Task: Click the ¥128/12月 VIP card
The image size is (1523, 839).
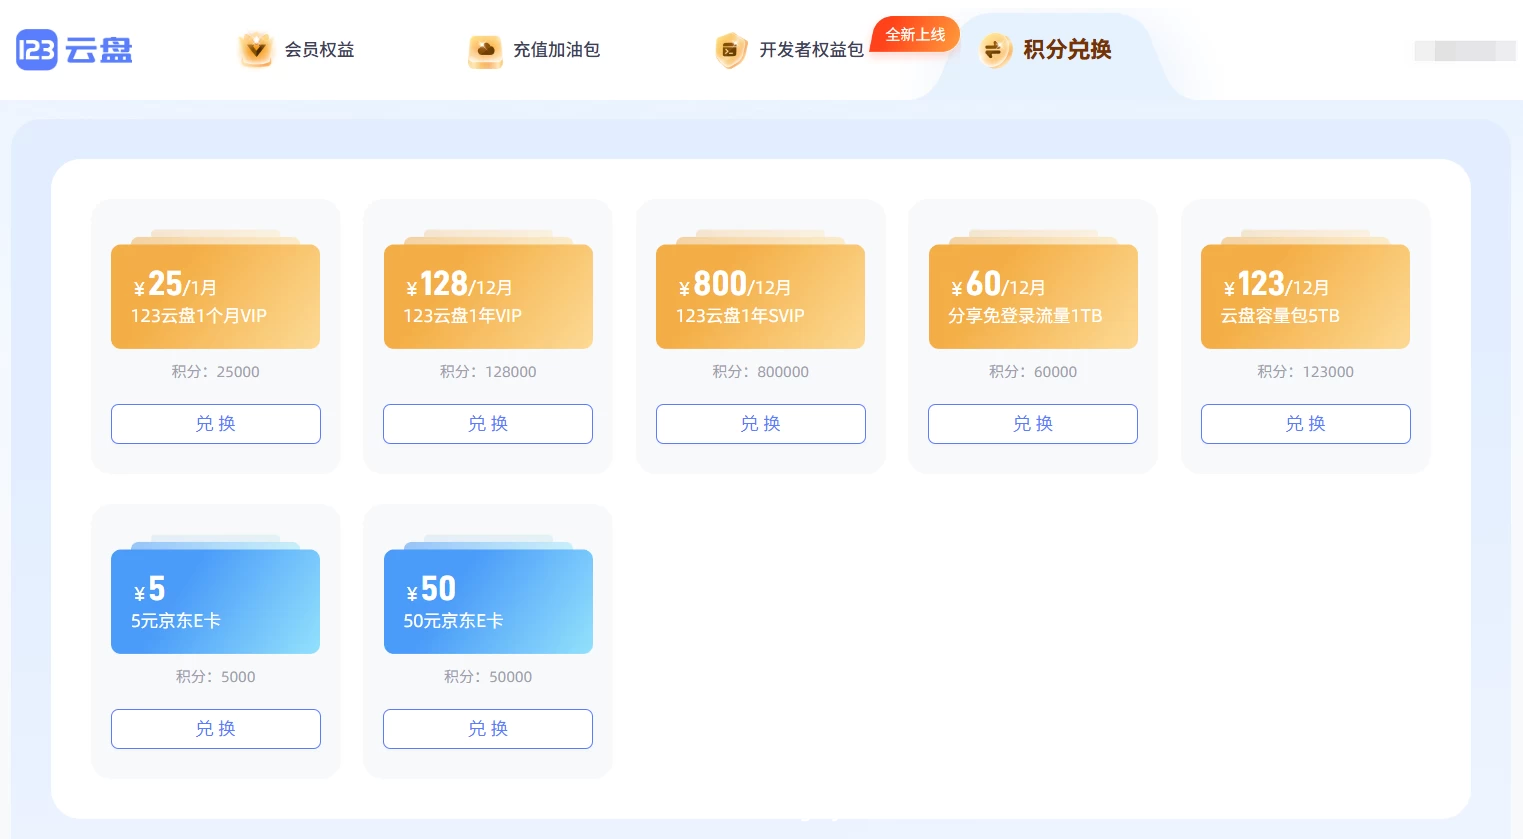Action: click(488, 297)
